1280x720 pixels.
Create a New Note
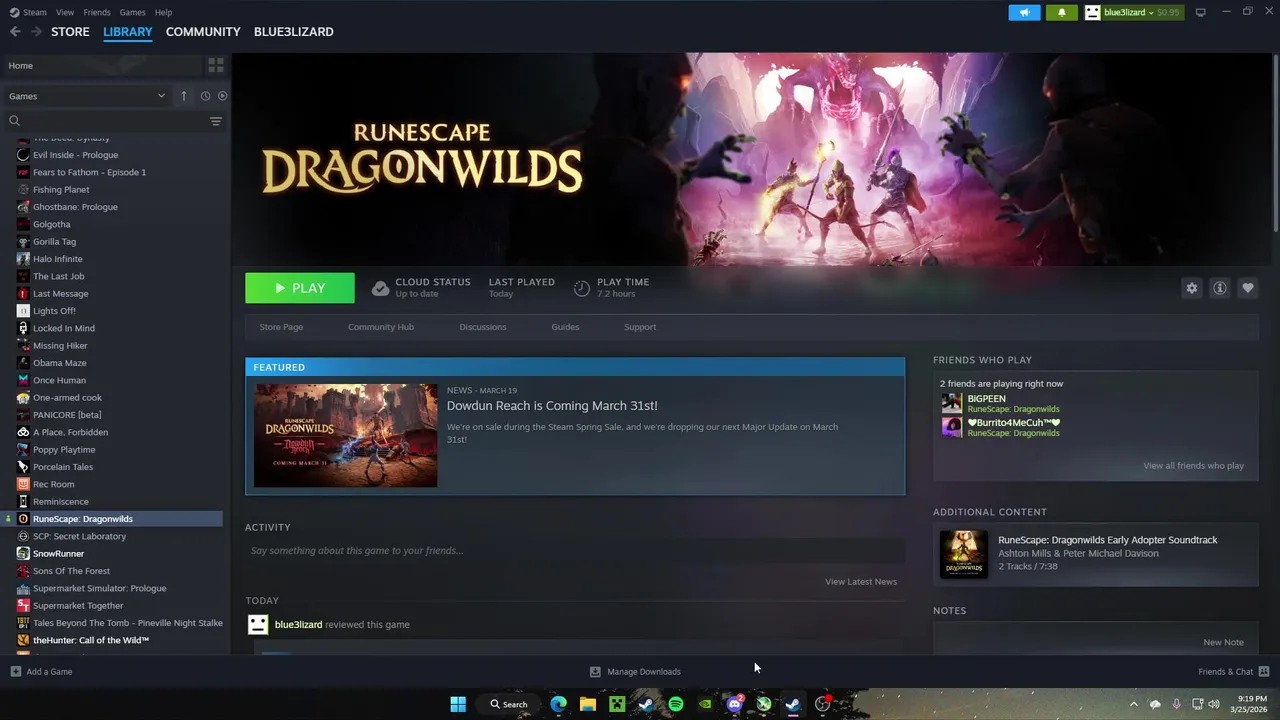1223,642
